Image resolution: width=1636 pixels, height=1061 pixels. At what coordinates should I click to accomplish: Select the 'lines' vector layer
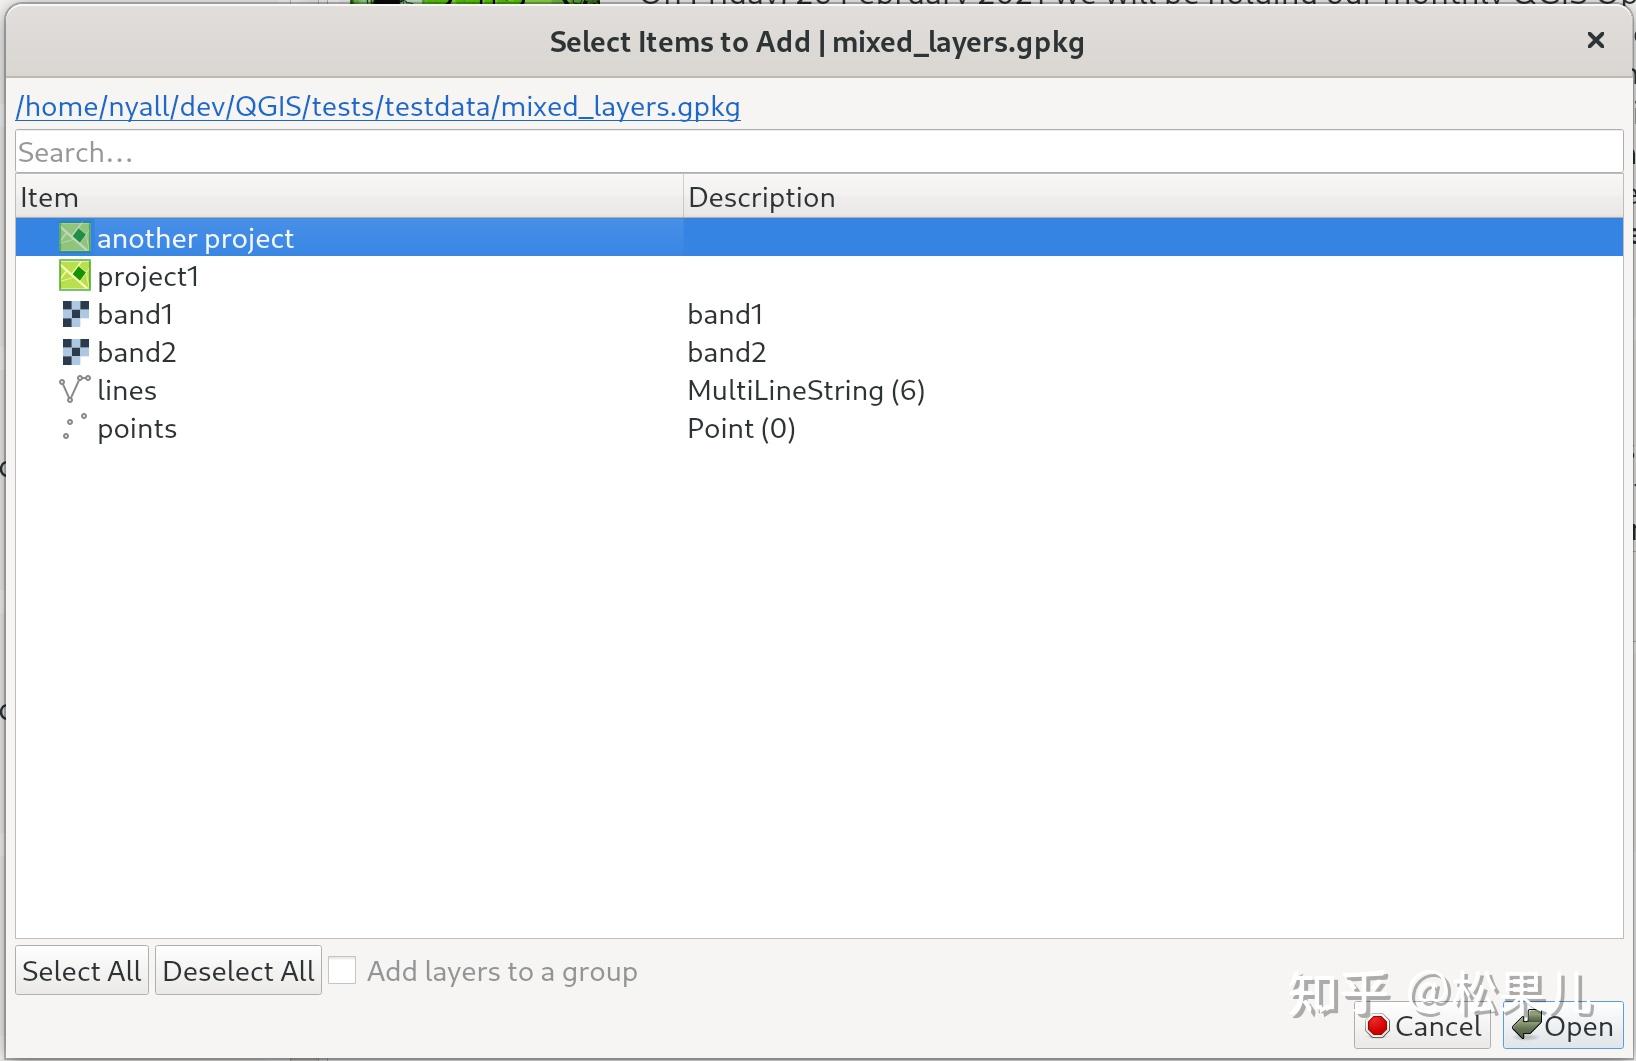tap(127, 391)
